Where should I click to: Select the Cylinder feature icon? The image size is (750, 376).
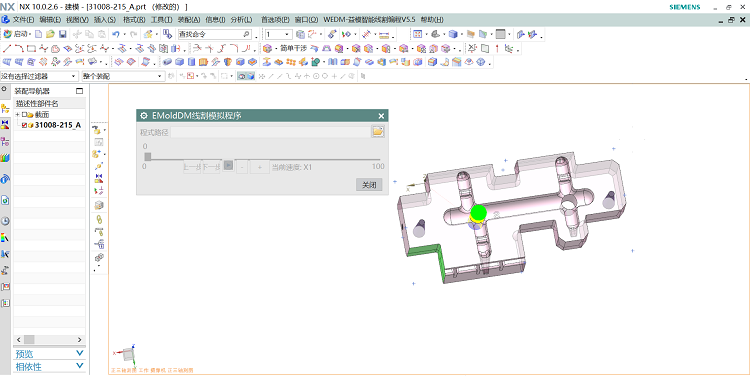[191, 62]
